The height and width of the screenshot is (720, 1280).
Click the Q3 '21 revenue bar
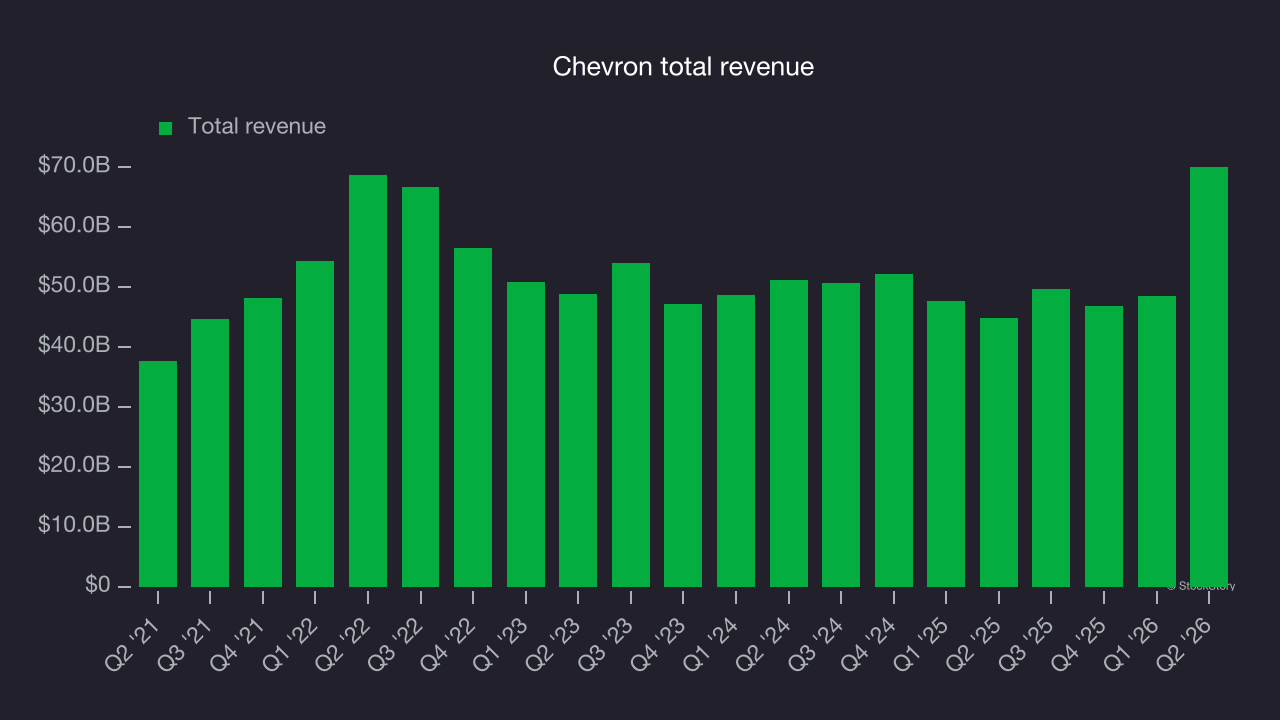pos(210,453)
